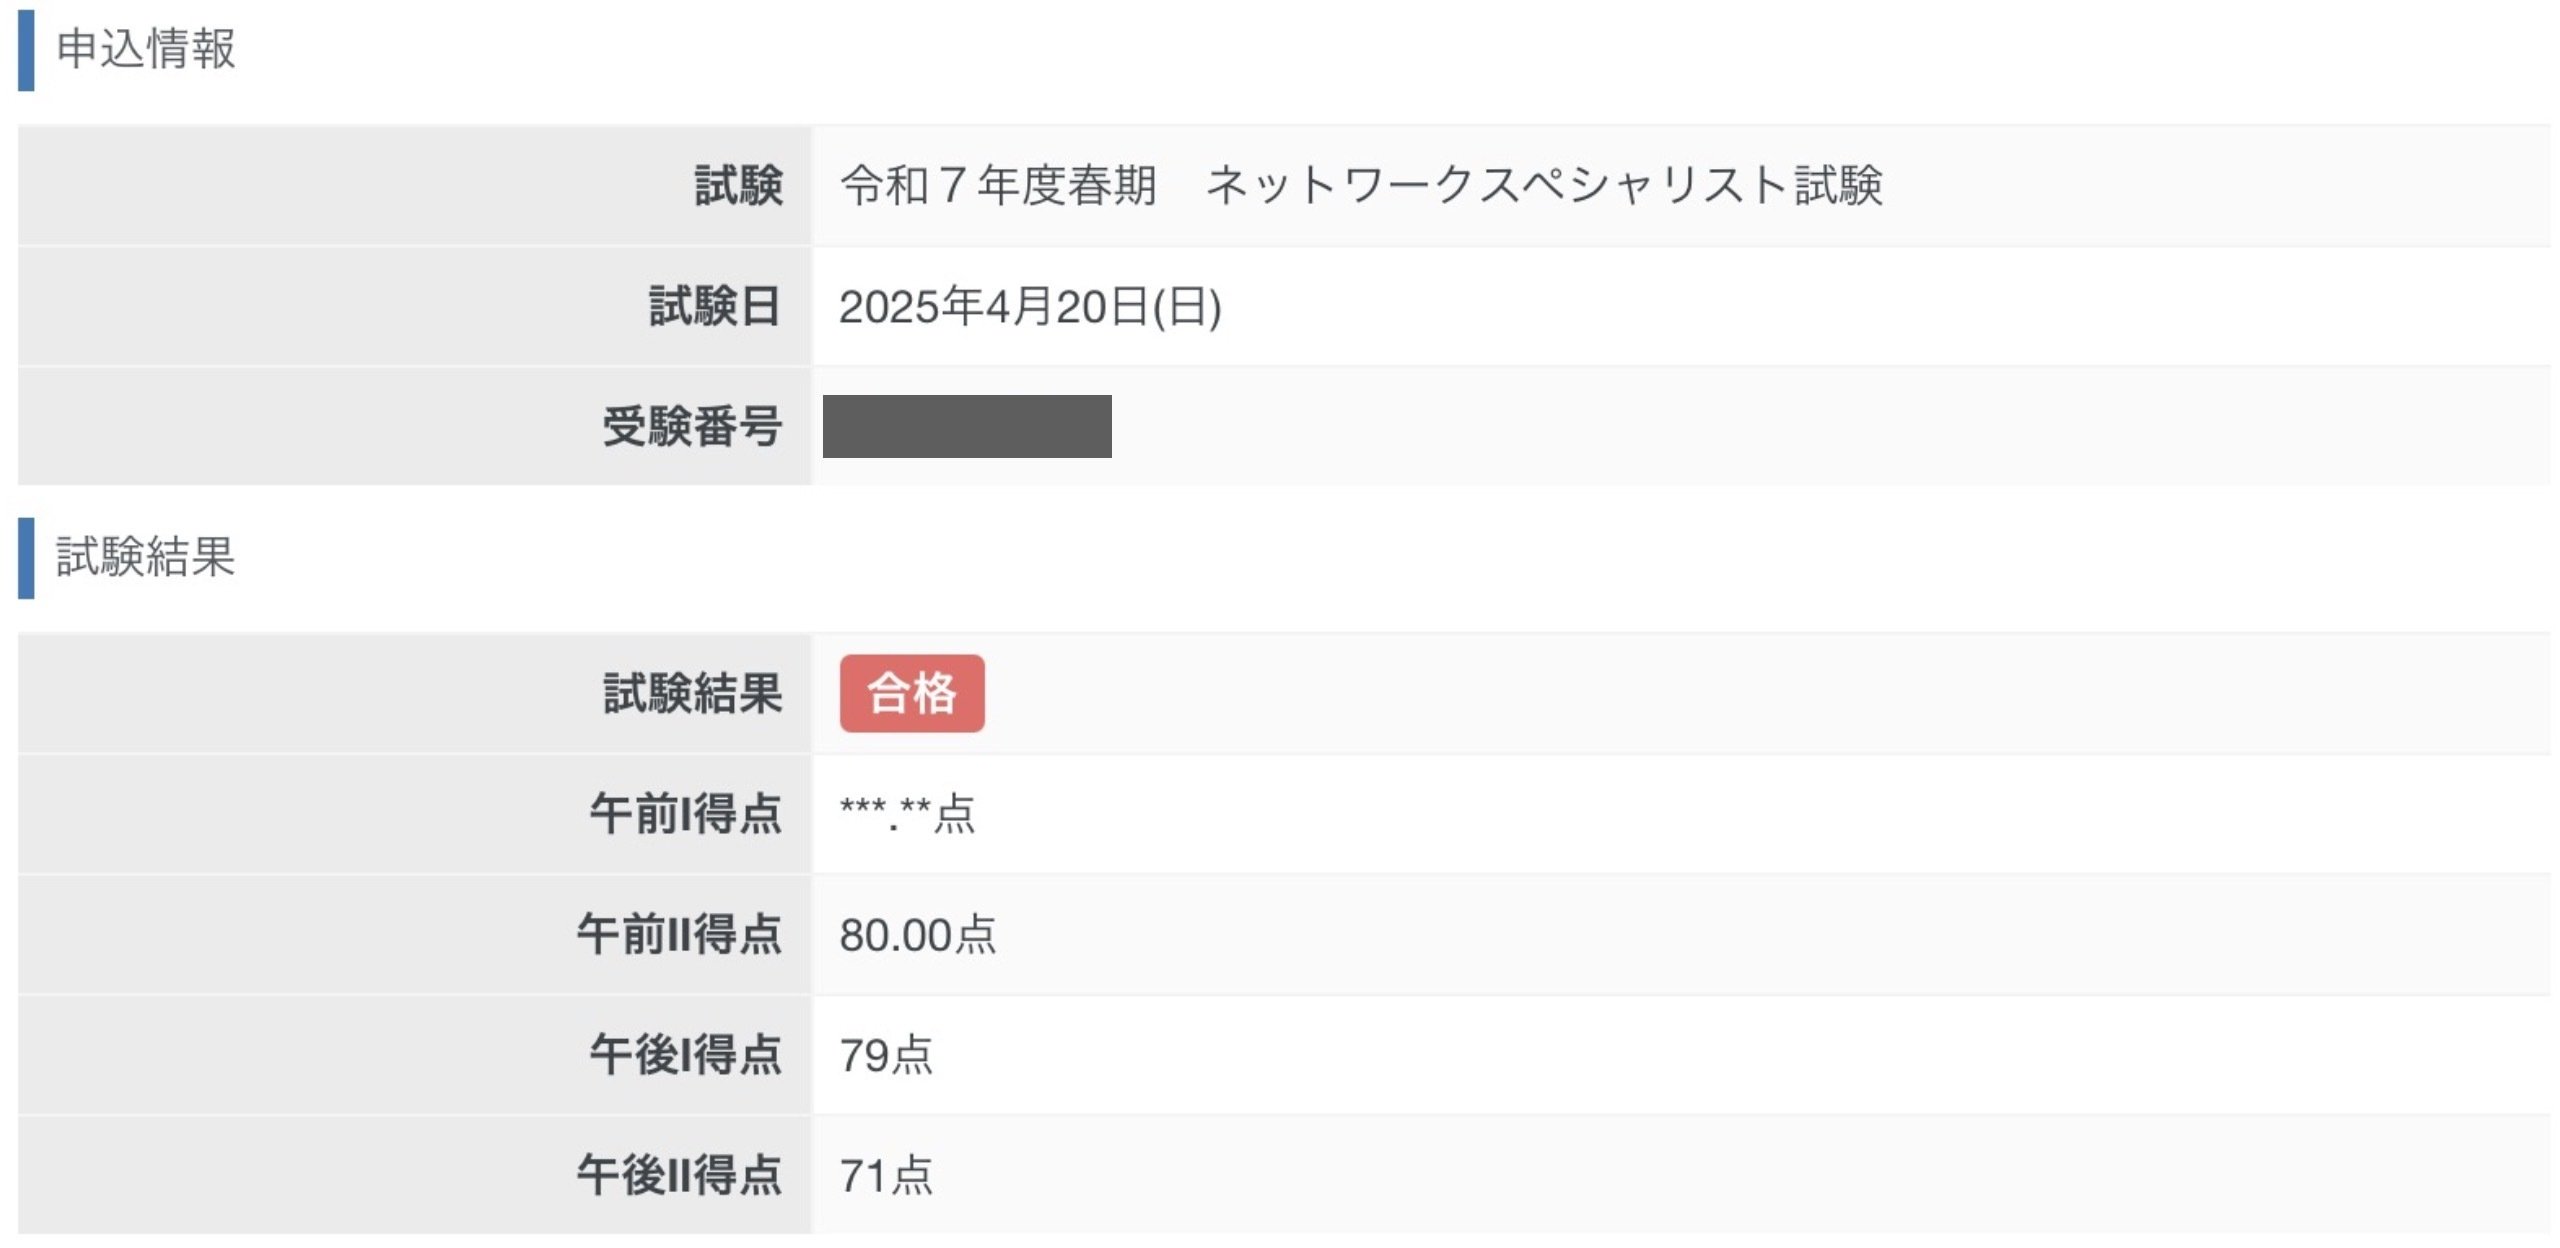Click the 試験結果 section heading

(145, 557)
